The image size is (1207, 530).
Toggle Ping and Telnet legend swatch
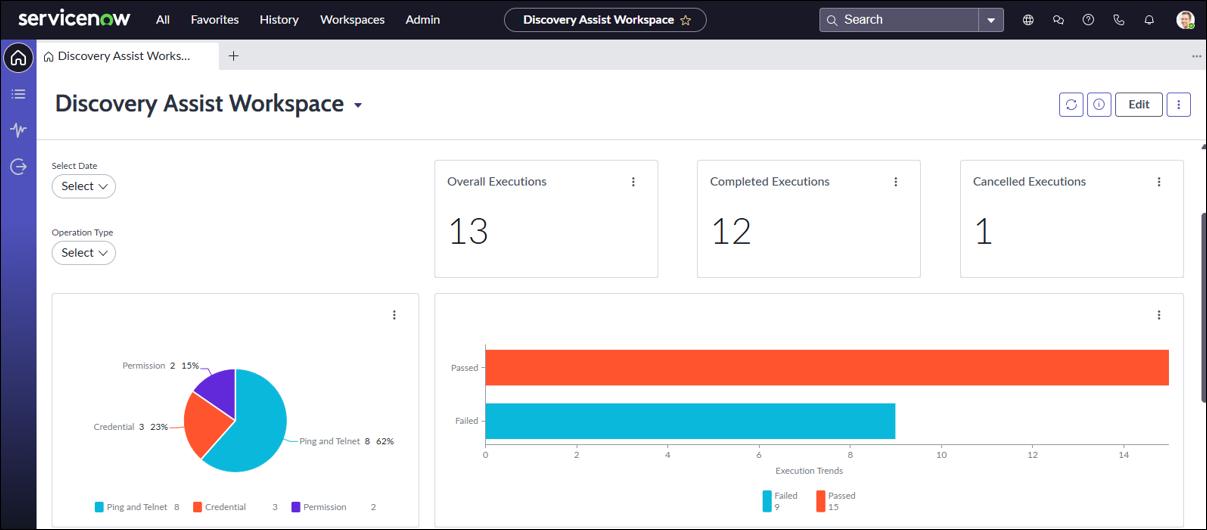click(99, 507)
